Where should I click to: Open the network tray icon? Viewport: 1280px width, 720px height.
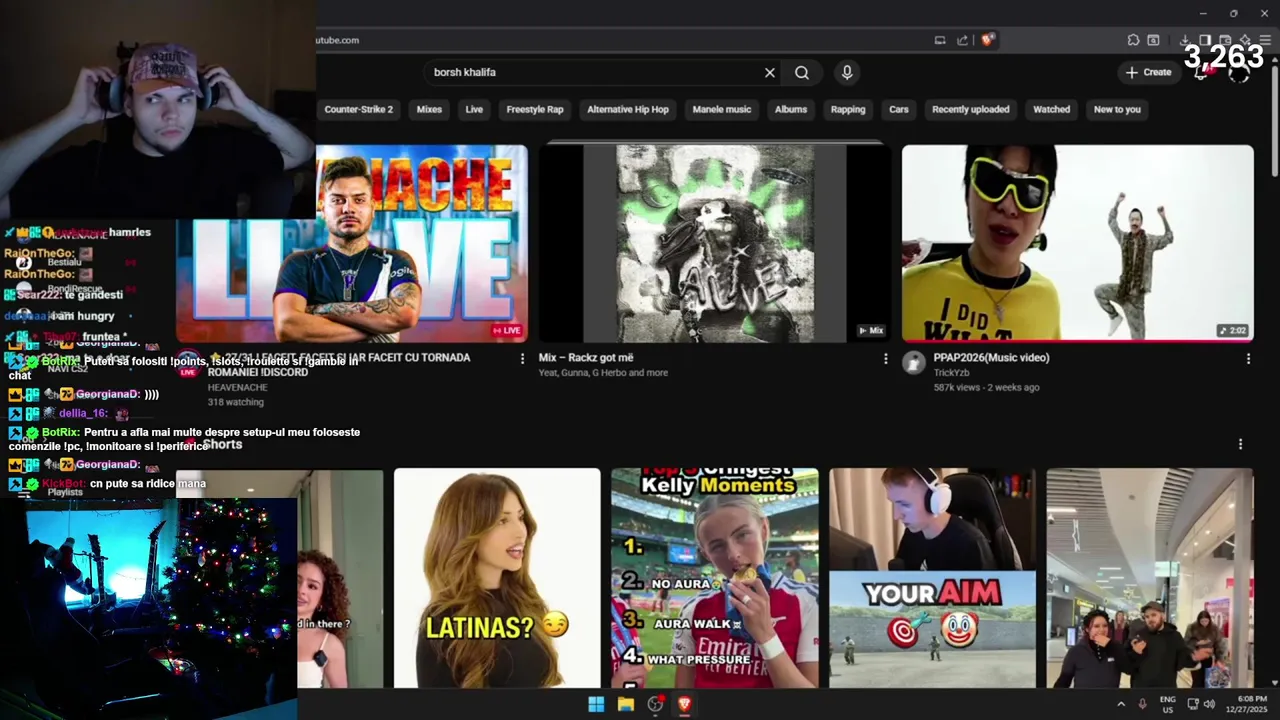(1193, 704)
